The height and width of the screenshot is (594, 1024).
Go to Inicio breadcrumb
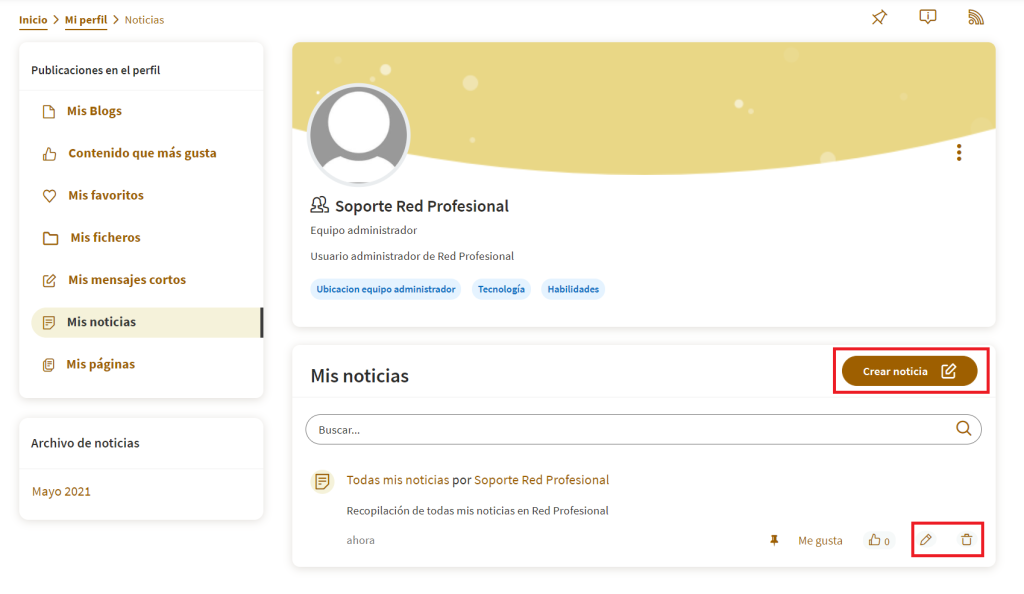33,20
